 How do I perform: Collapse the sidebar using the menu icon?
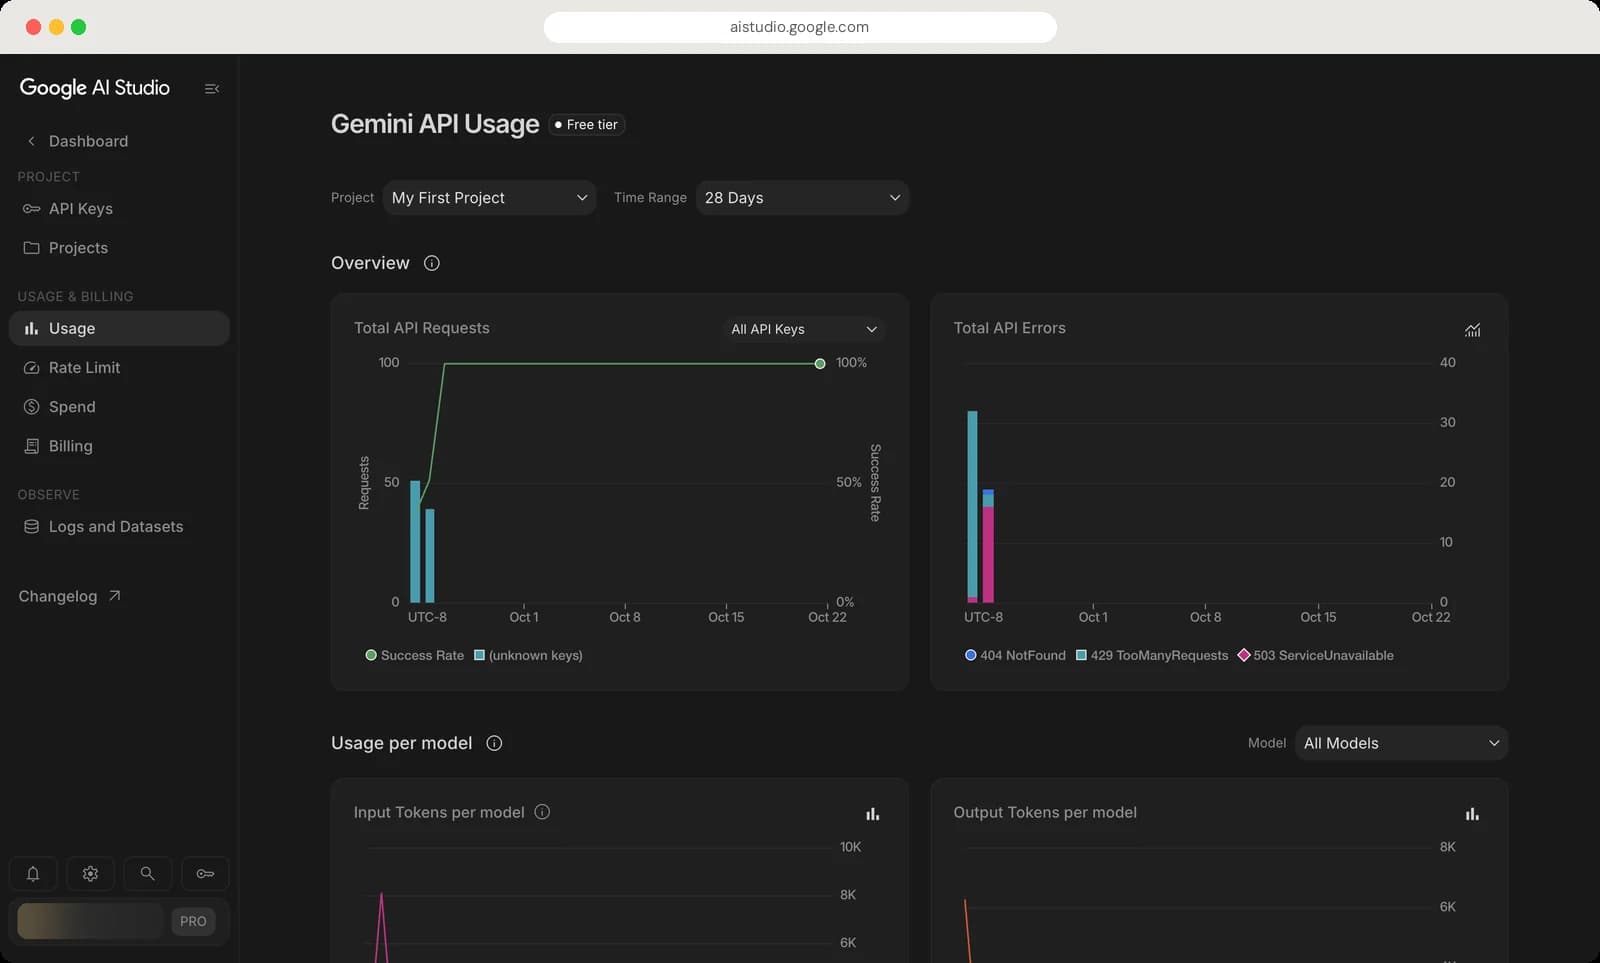tap(212, 89)
